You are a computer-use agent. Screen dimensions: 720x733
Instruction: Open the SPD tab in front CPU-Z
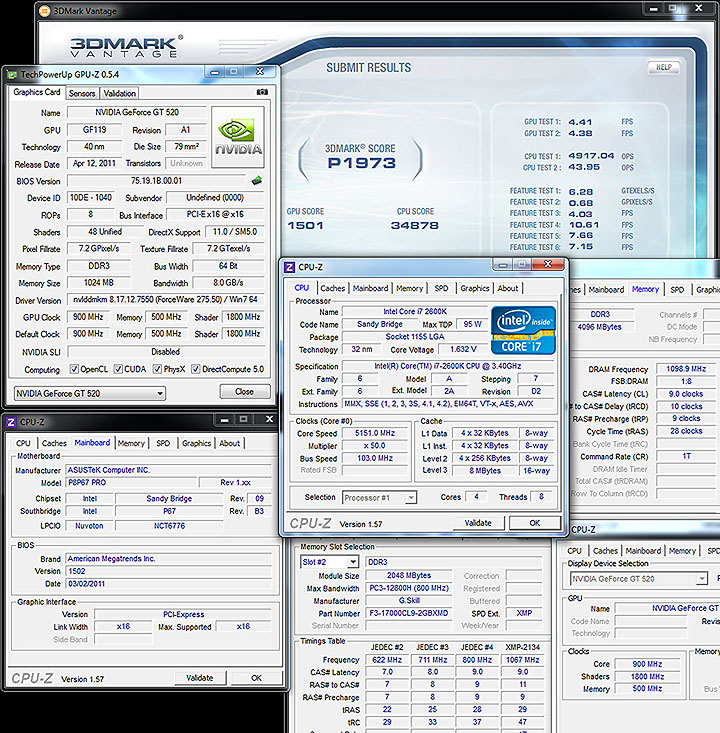pos(441,288)
